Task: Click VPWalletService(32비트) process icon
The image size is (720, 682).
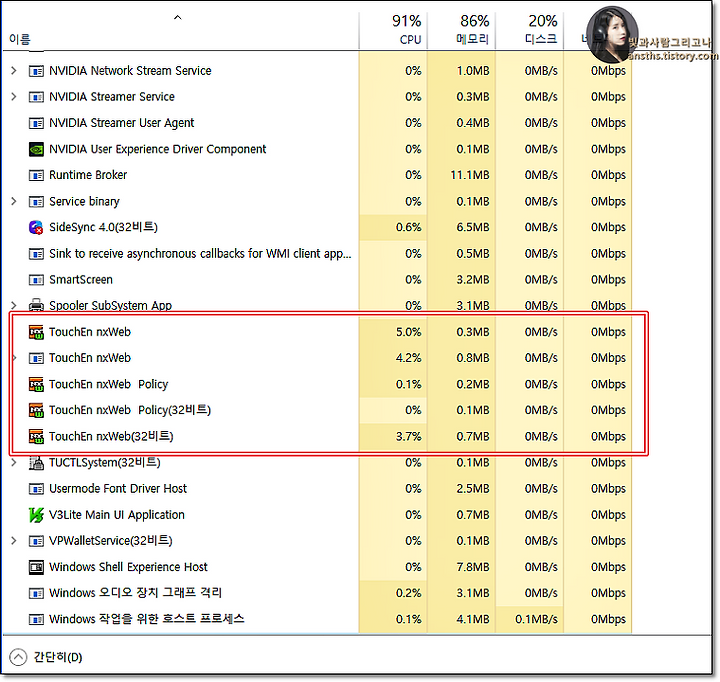Action: pyautogui.click(x=36, y=541)
